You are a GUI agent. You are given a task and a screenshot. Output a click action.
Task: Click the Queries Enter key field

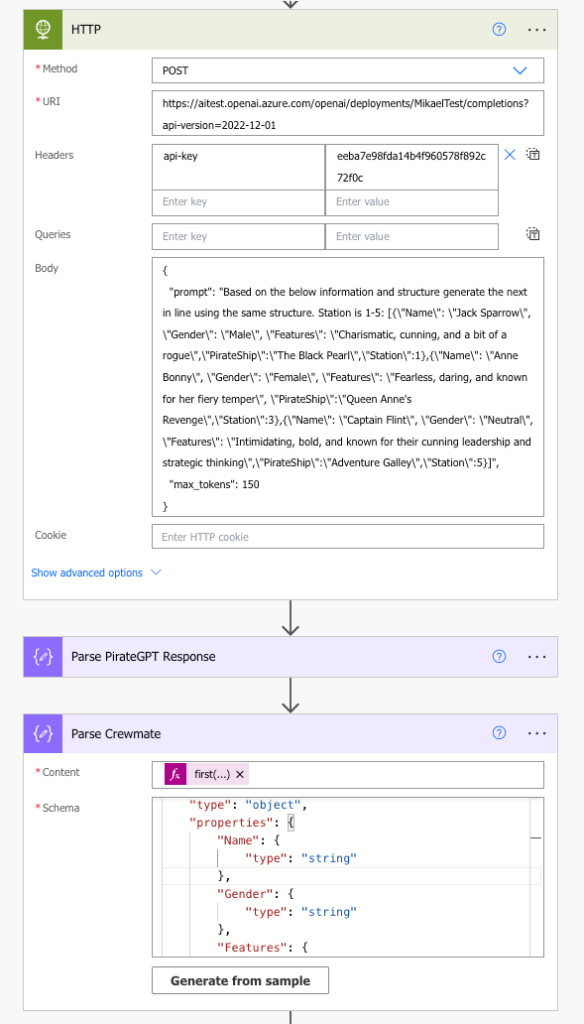coord(238,236)
